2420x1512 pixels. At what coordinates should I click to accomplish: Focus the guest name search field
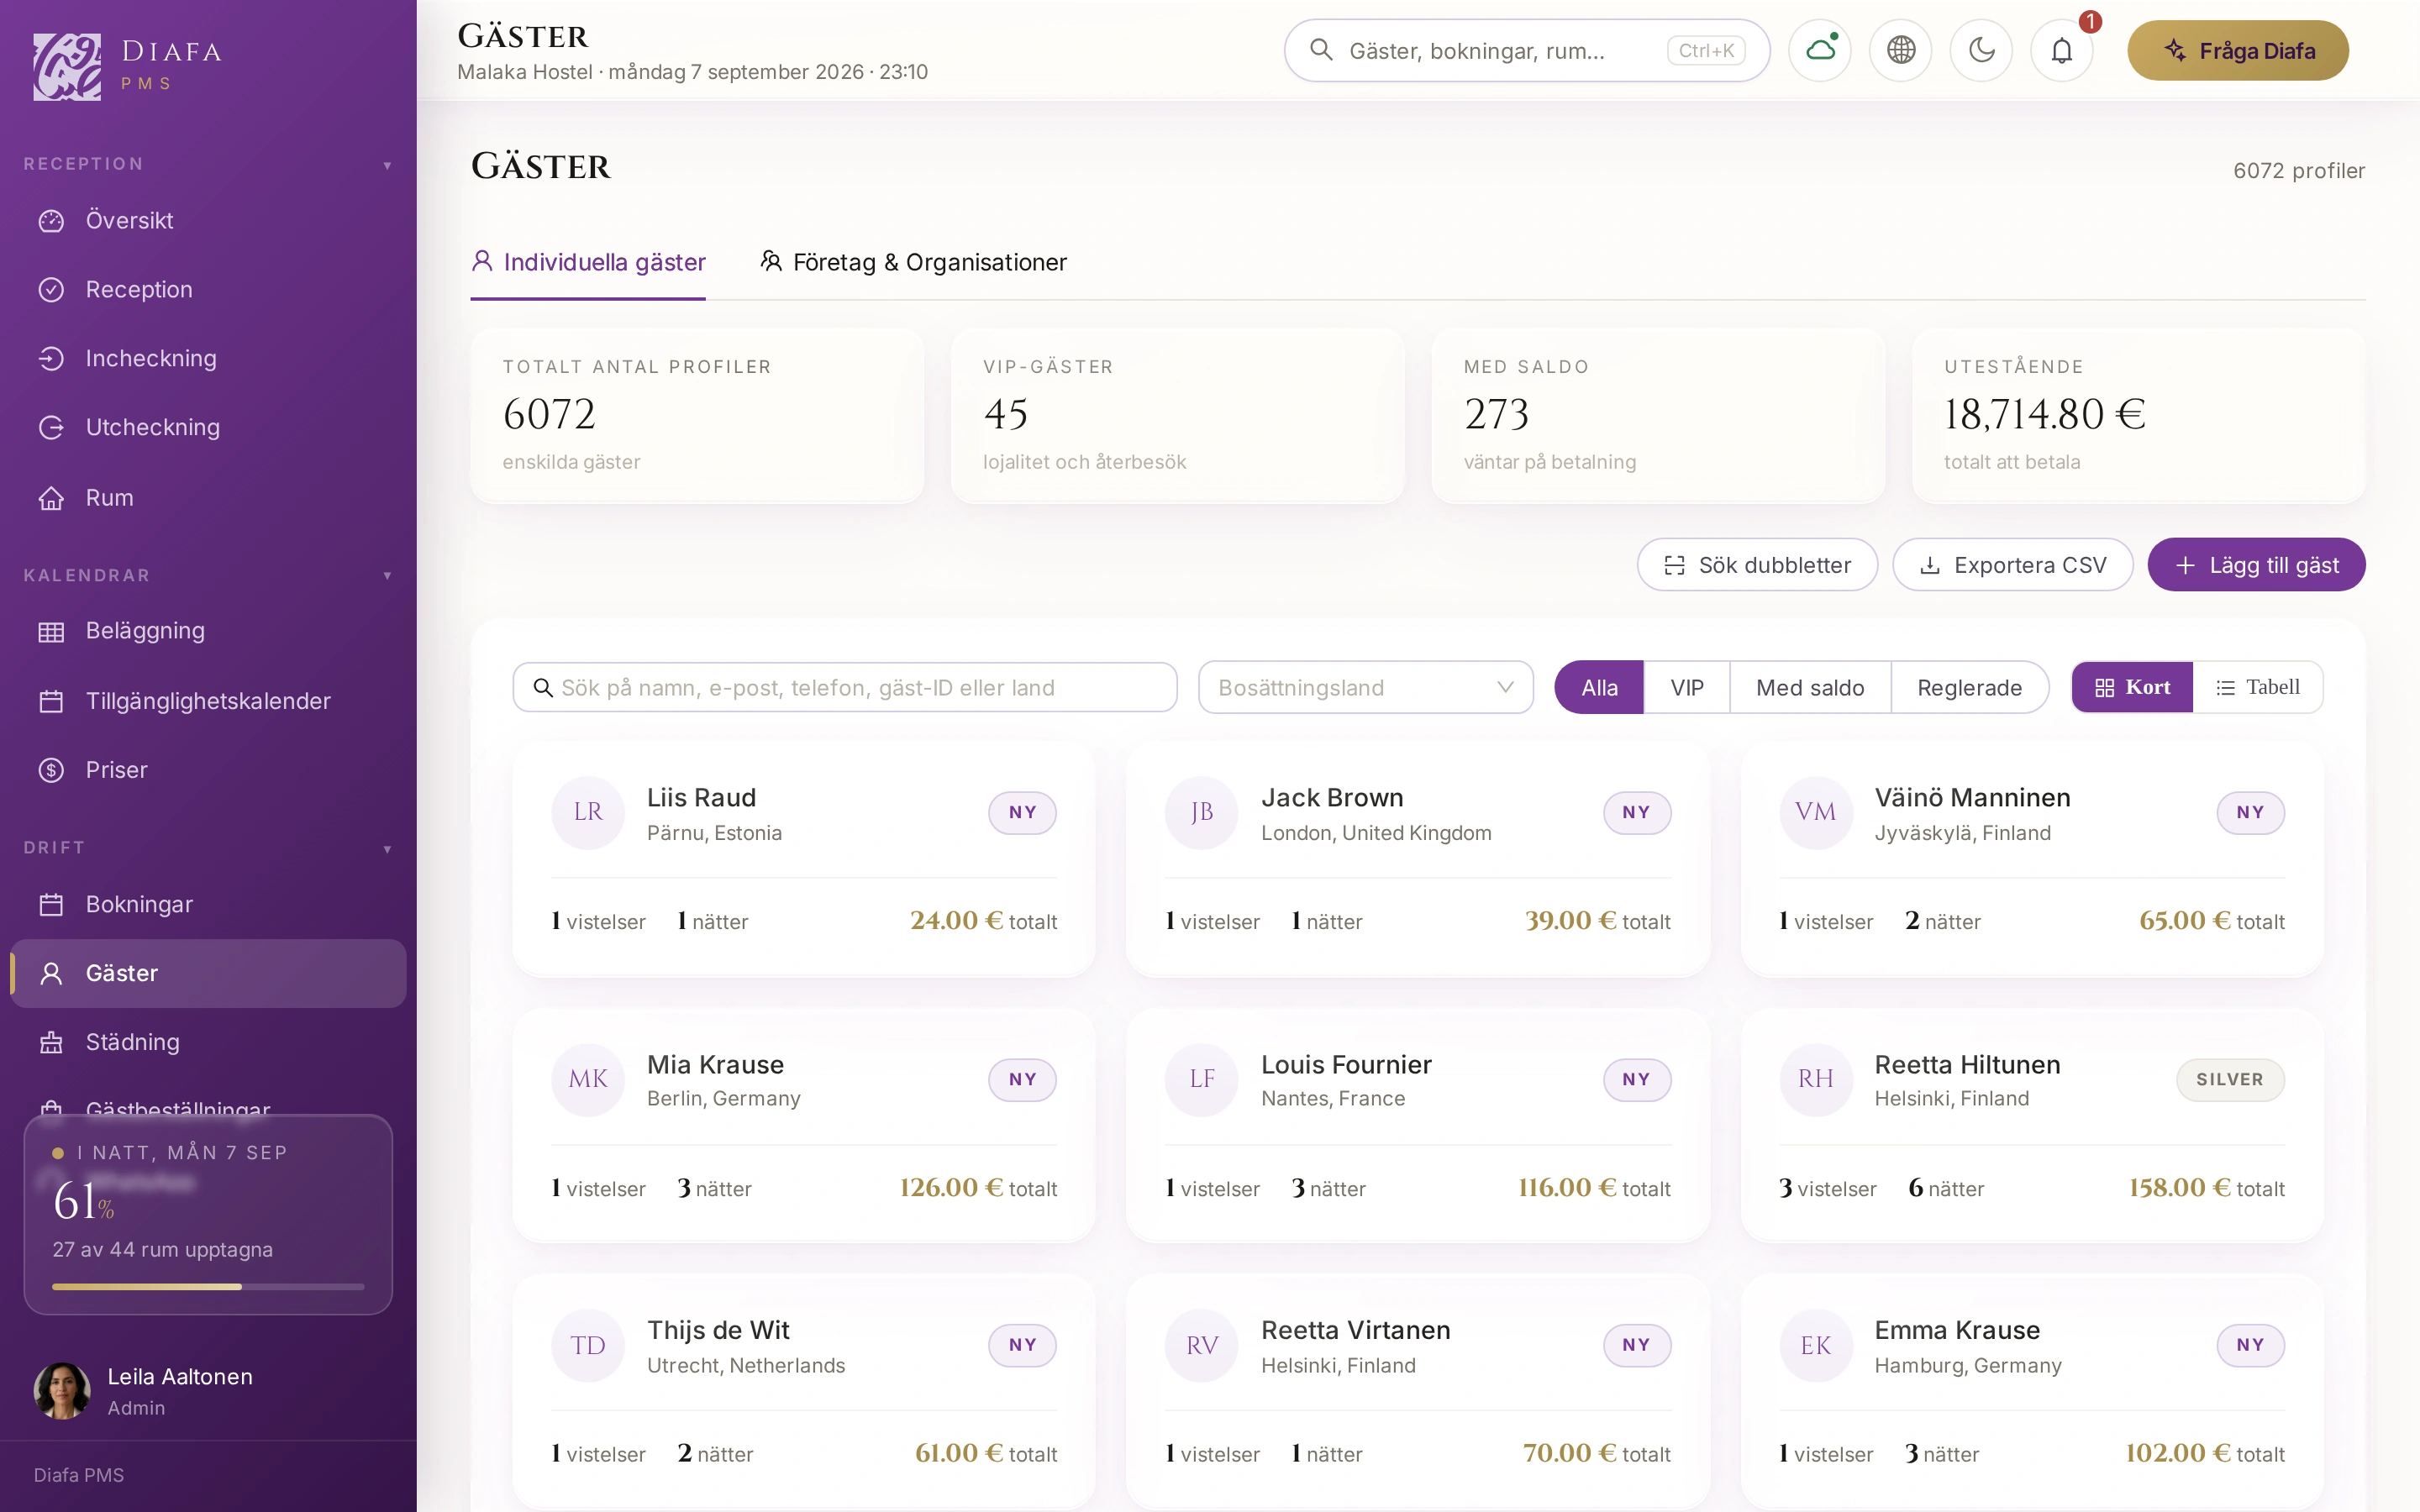(x=845, y=687)
